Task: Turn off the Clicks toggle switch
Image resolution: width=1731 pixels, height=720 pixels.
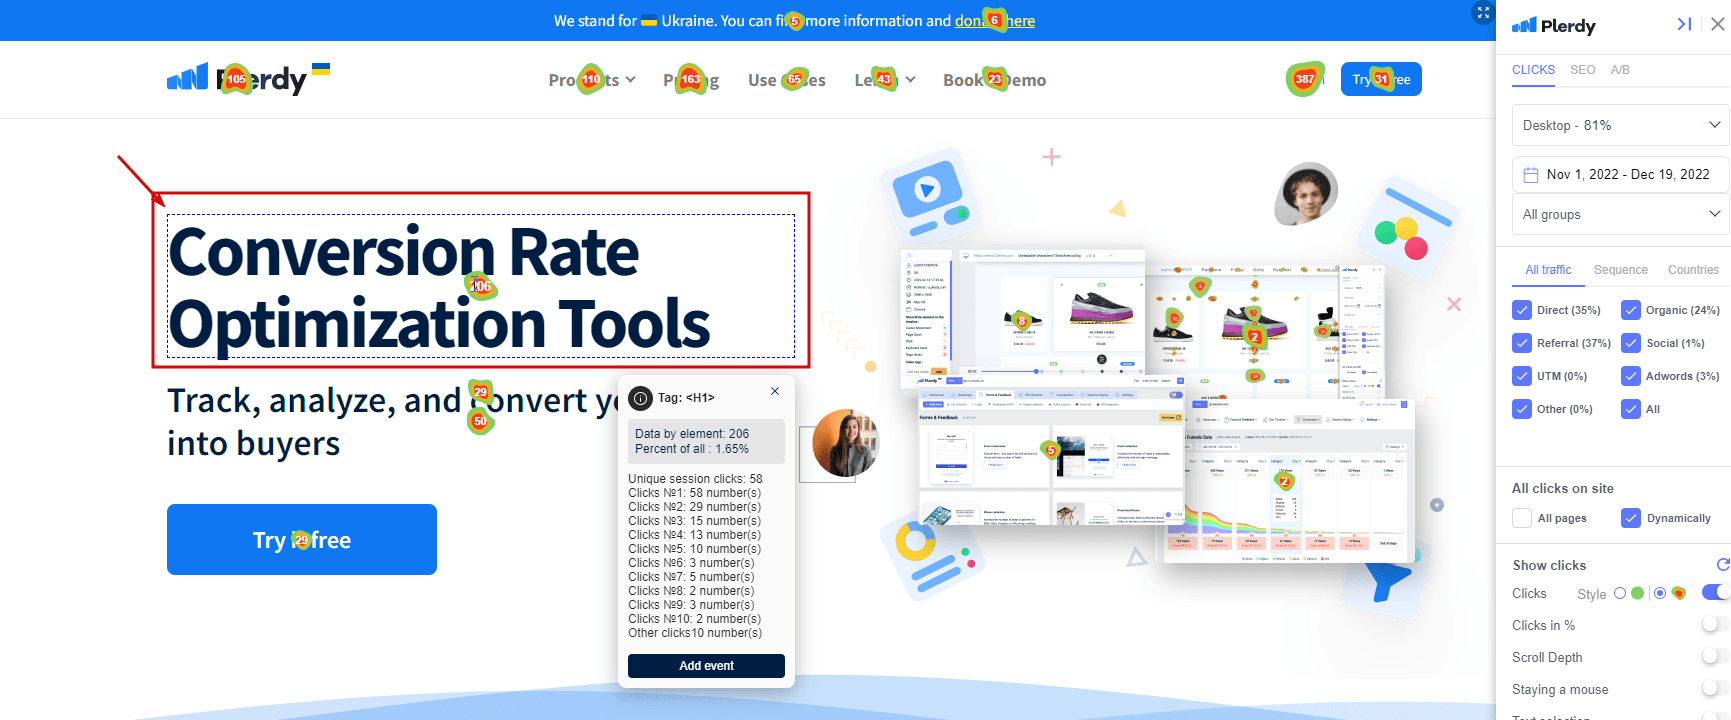Action: pos(1715,592)
